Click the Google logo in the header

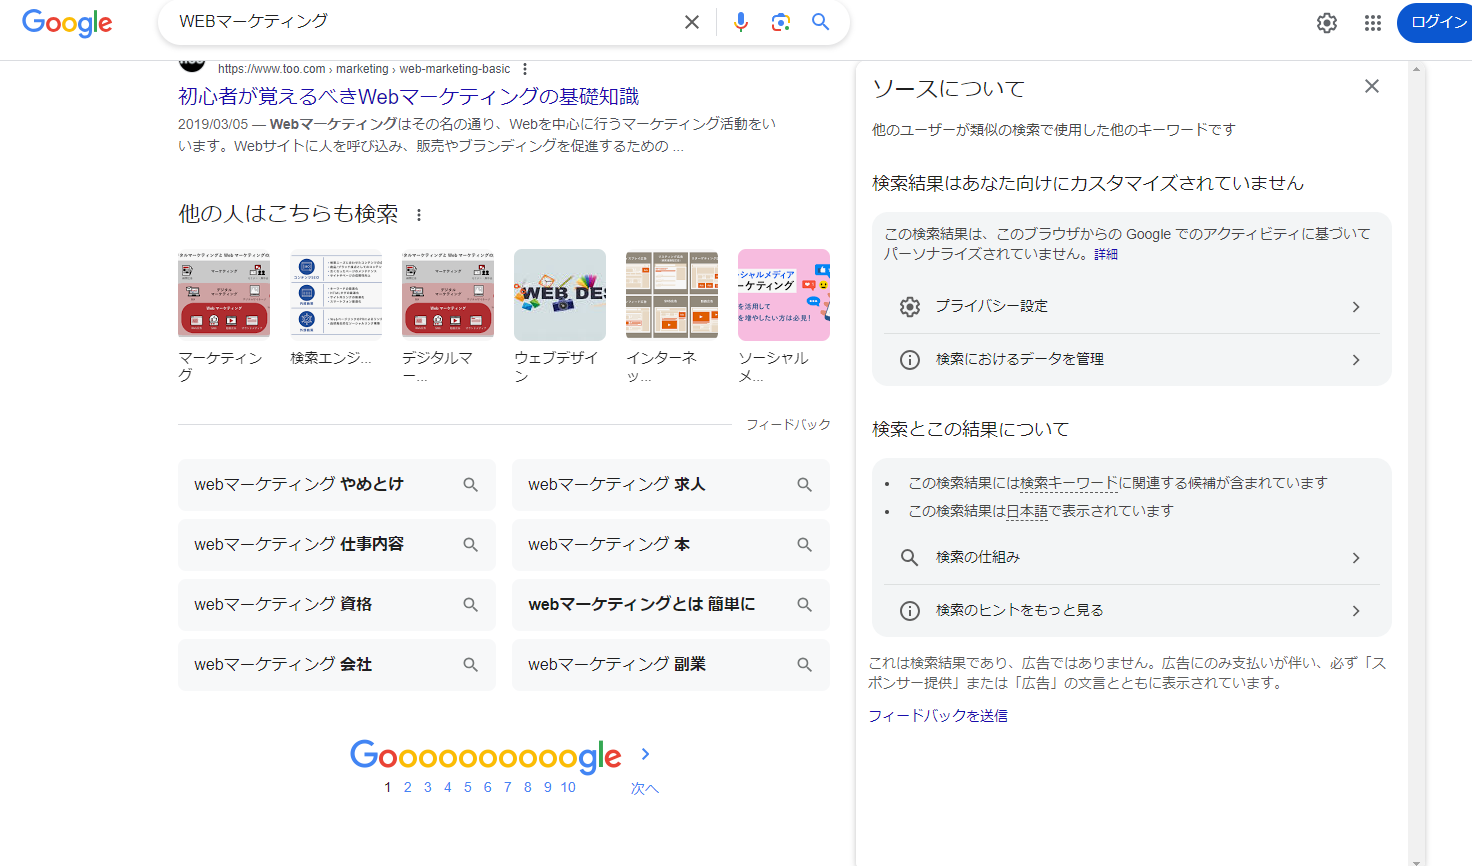click(x=67, y=23)
